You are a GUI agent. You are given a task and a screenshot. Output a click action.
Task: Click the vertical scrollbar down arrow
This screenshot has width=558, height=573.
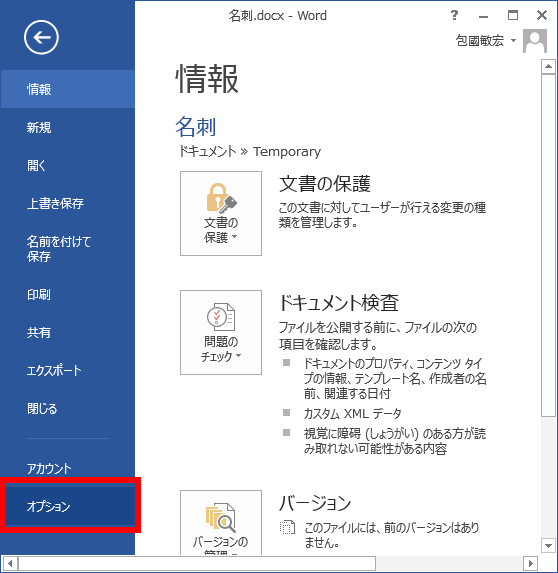pyautogui.click(x=548, y=546)
